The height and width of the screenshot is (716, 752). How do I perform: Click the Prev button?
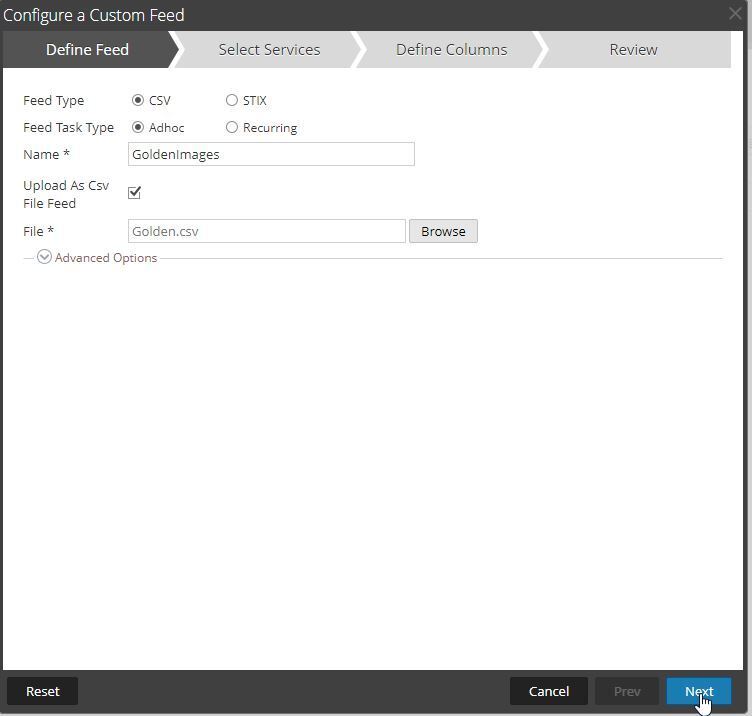click(x=627, y=691)
